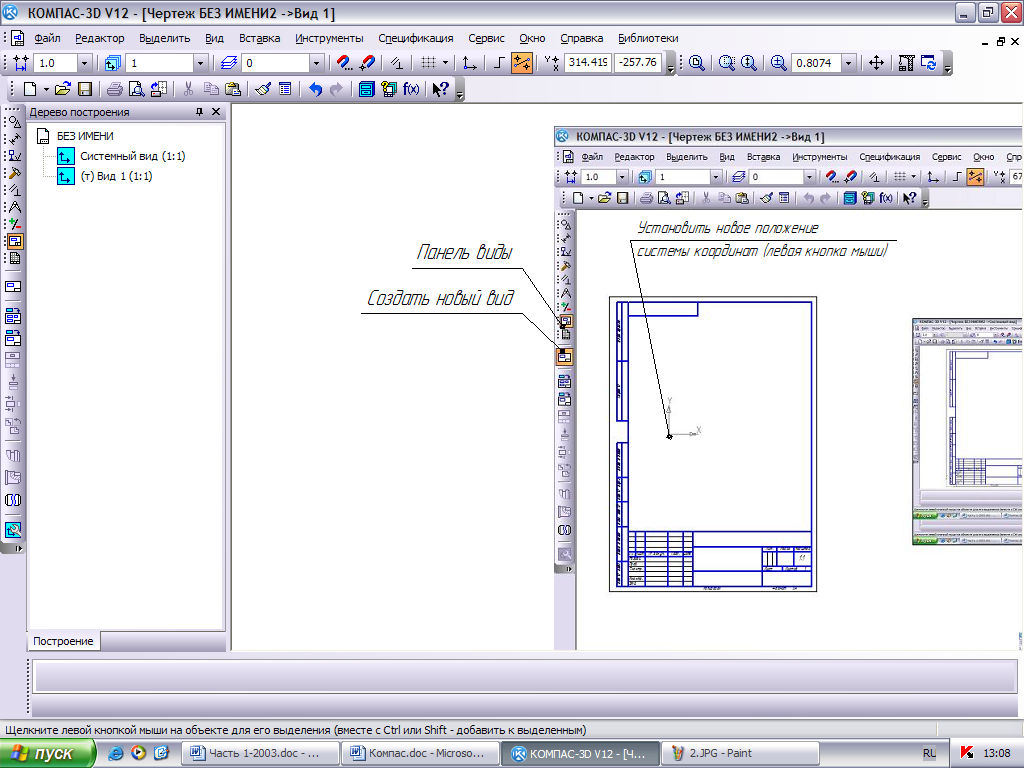This screenshot has width=1024, height=768.
Task: Click the Refresh view icon
Action: coord(929,63)
